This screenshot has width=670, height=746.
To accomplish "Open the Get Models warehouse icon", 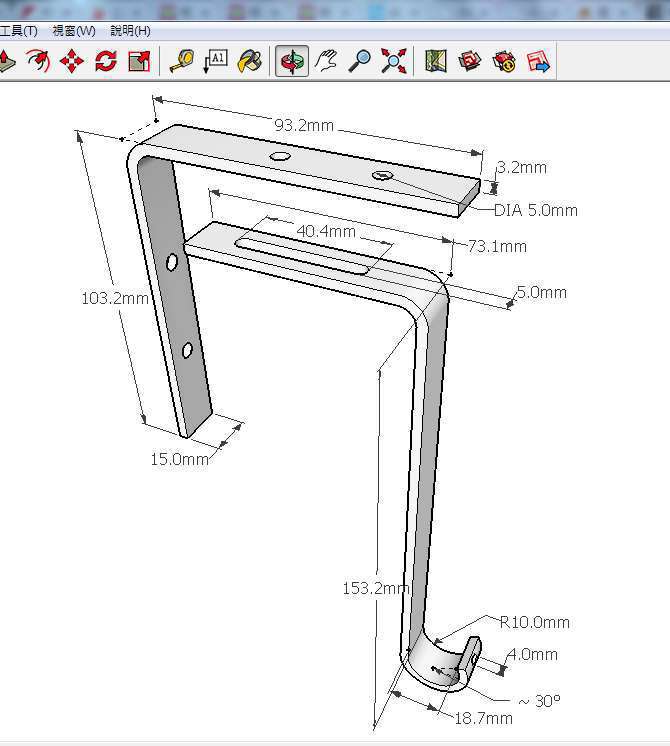I will 470,61.
